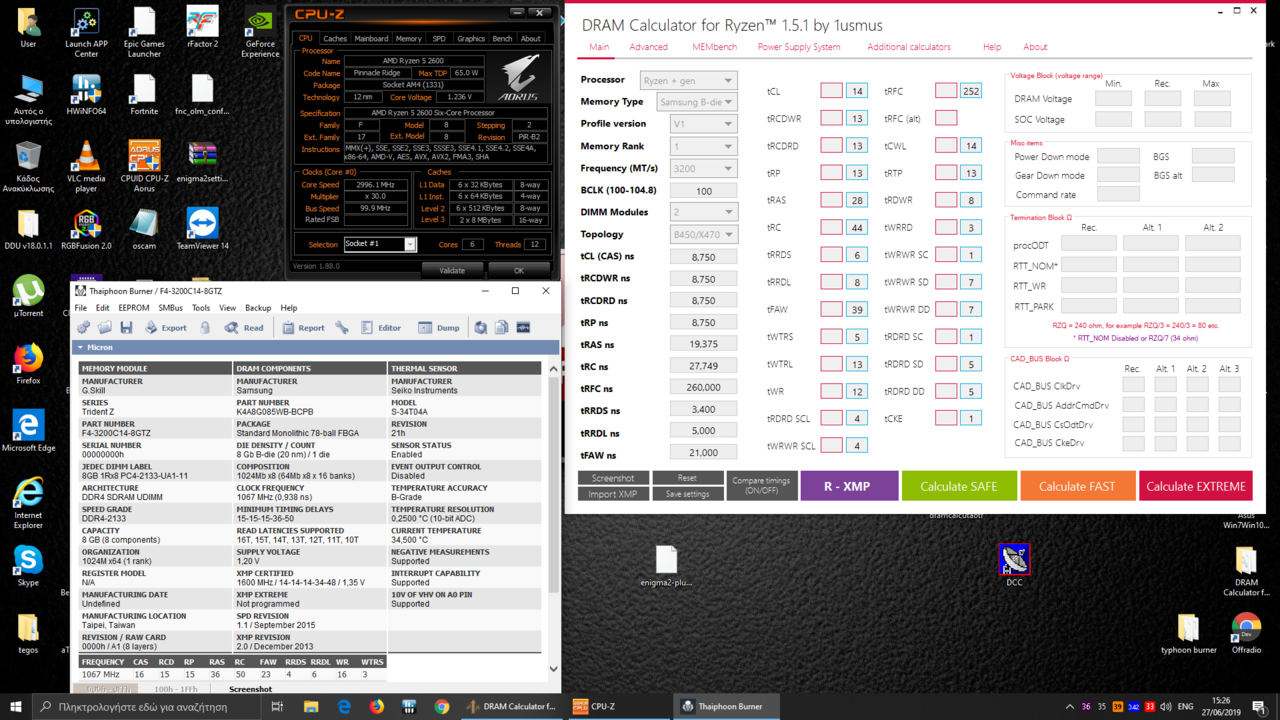The height and width of the screenshot is (720, 1280).
Task: Open the CPUID CPU-Z Aorus desktop icon
Action: 144,166
